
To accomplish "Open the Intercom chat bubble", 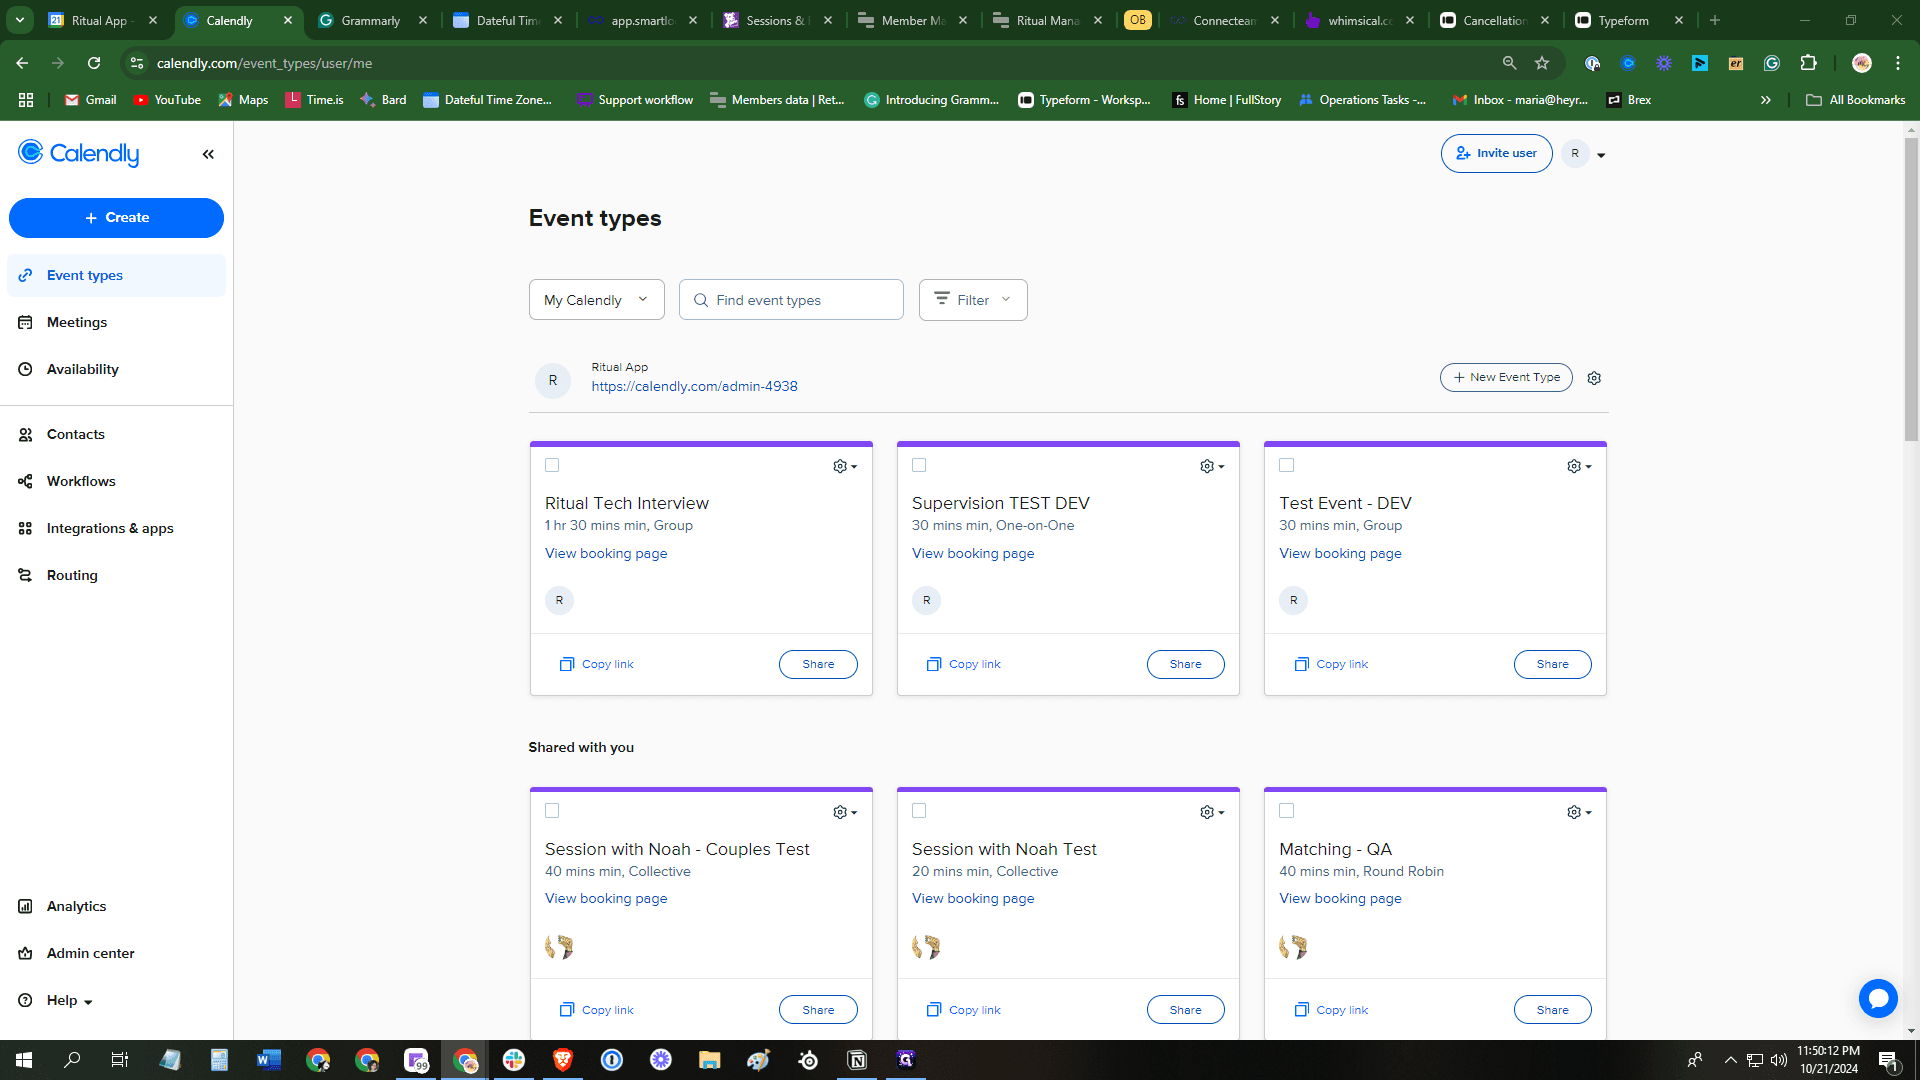I will point(1878,998).
